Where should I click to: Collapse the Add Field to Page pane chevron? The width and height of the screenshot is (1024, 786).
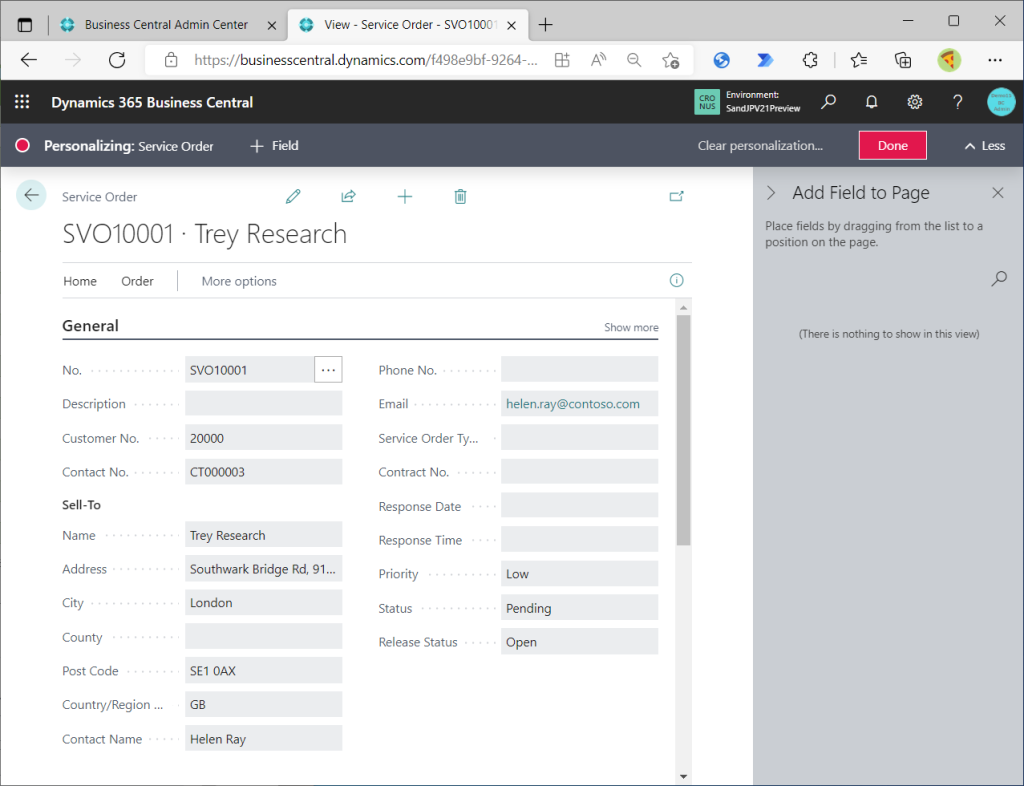pos(771,193)
